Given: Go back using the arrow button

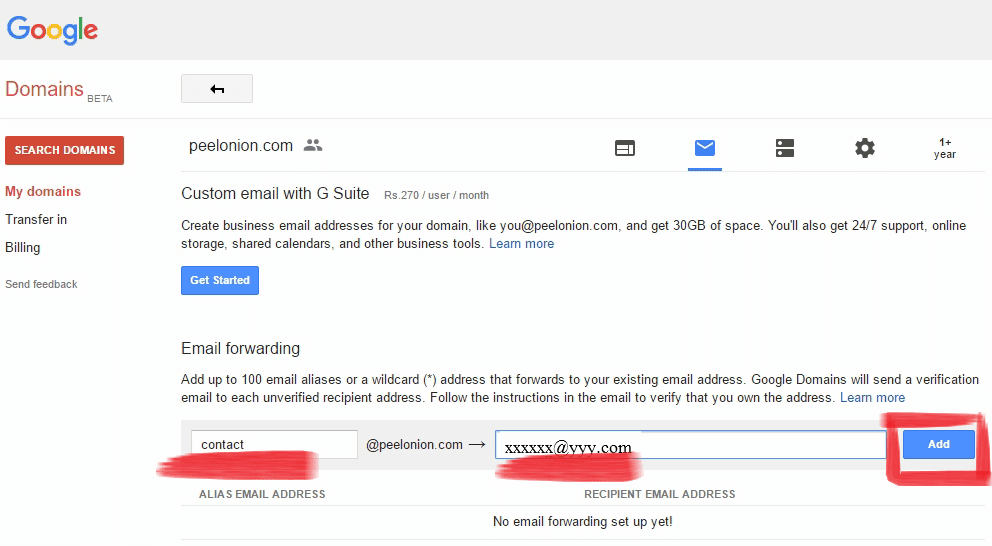Looking at the screenshot, I should [217, 89].
